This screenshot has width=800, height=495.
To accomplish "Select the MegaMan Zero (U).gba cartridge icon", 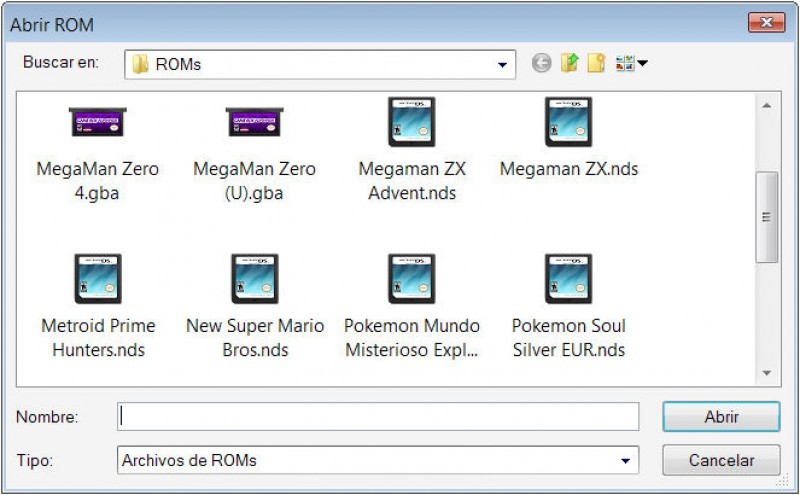I will (x=255, y=121).
